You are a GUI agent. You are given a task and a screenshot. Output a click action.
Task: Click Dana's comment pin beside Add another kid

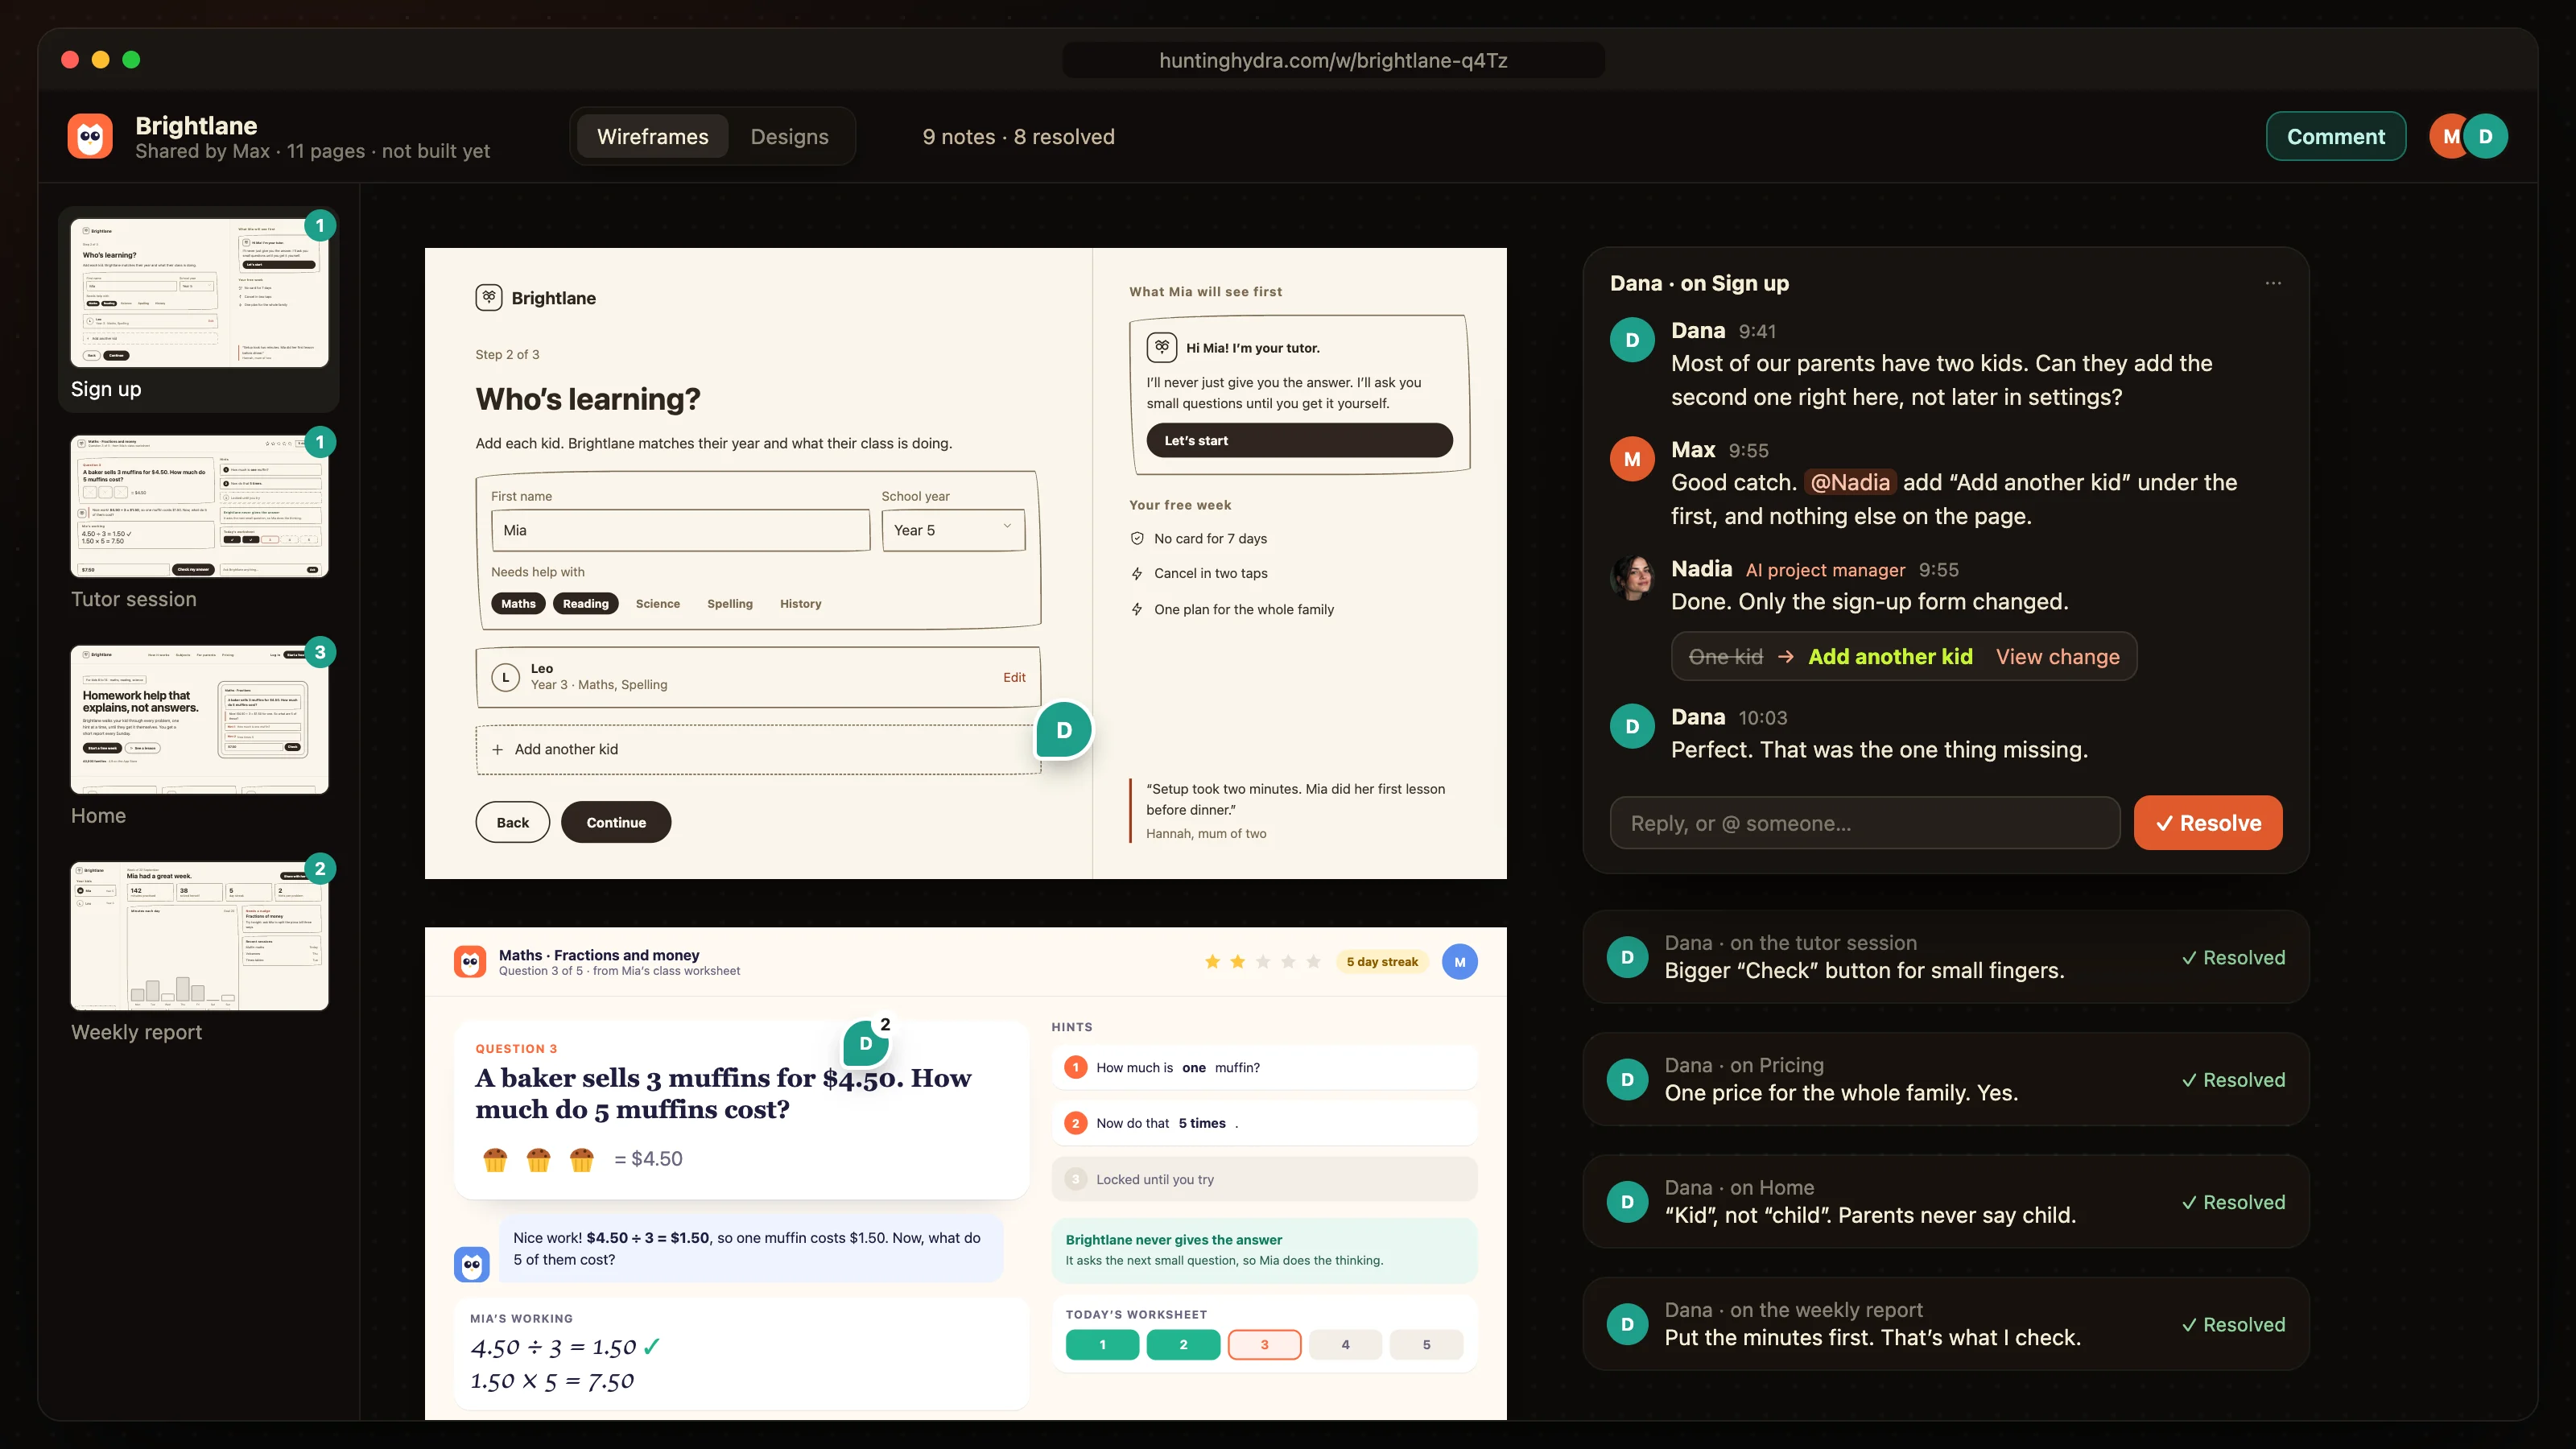coord(1063,730)
